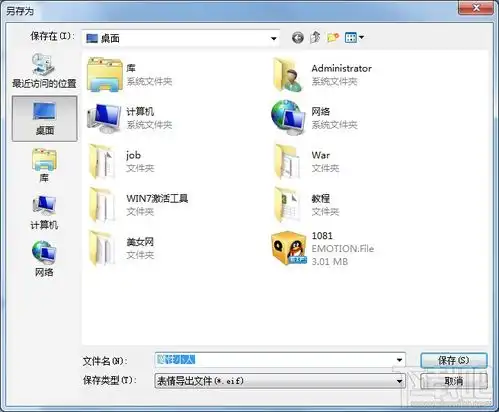The height and width of the screenshot is (412, 499).
Task: Select 库 in the left places bar
Action: pos(44,165)
